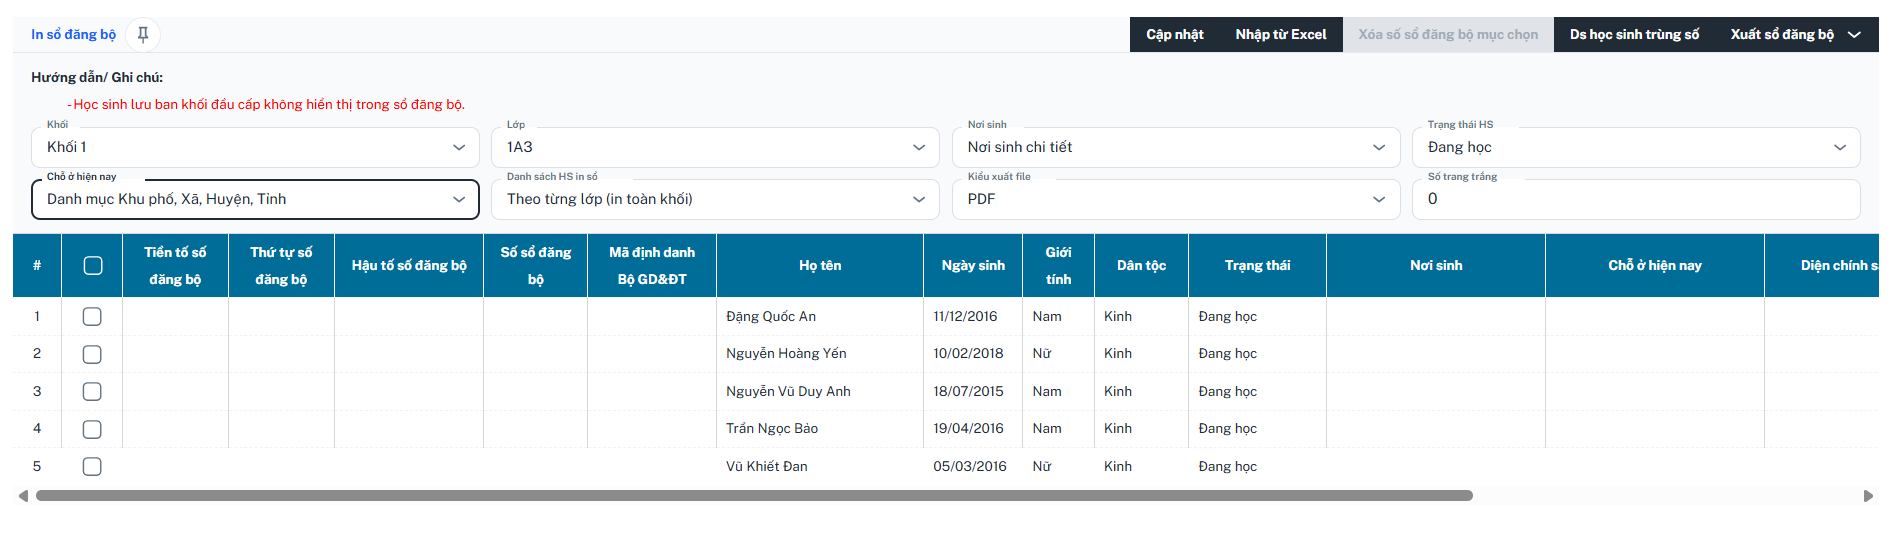Click the name Nguyễn Hoàng Yến
1890x533 pixels.
click(x=786, y=354)
